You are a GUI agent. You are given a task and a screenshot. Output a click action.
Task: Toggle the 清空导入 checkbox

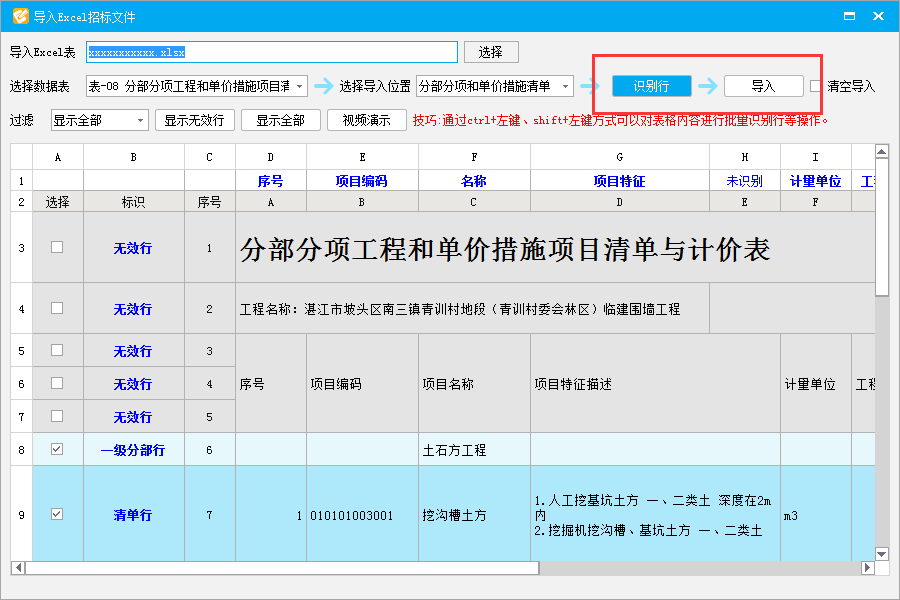pos(816,86)
